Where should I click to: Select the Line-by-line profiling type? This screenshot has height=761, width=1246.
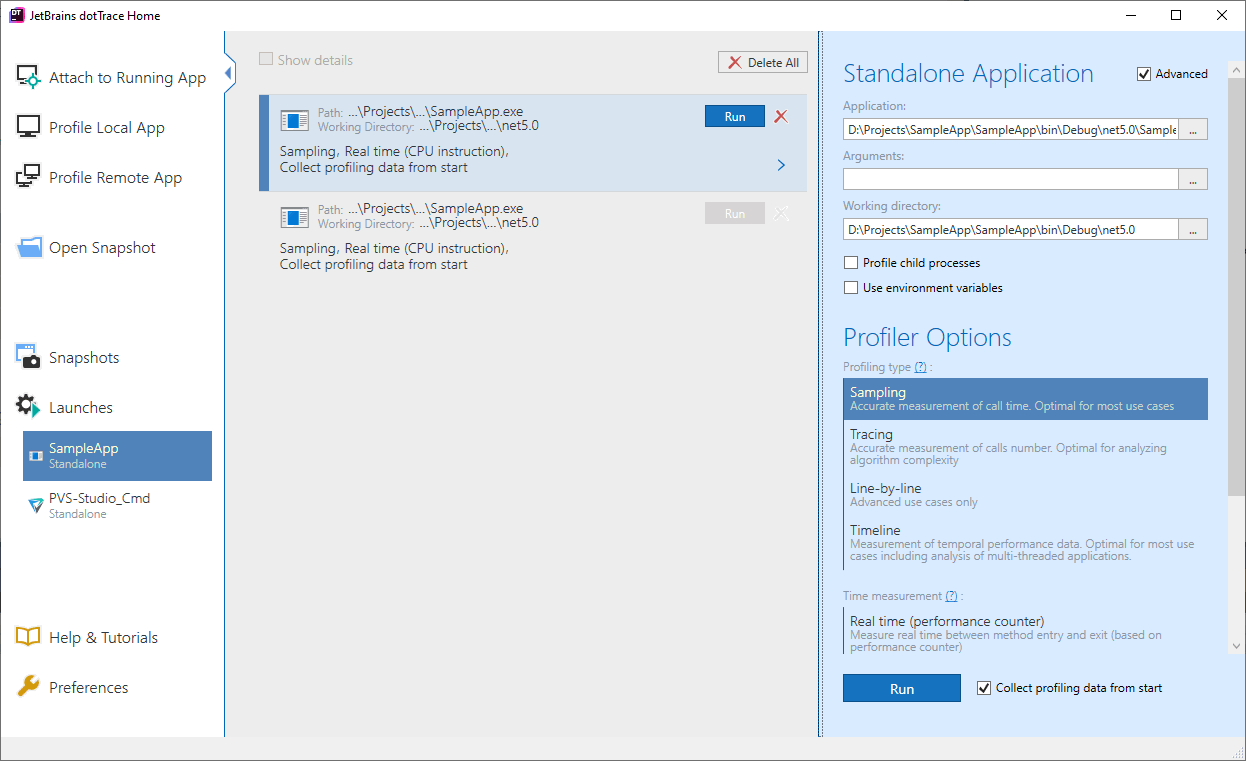(1025, 495)
